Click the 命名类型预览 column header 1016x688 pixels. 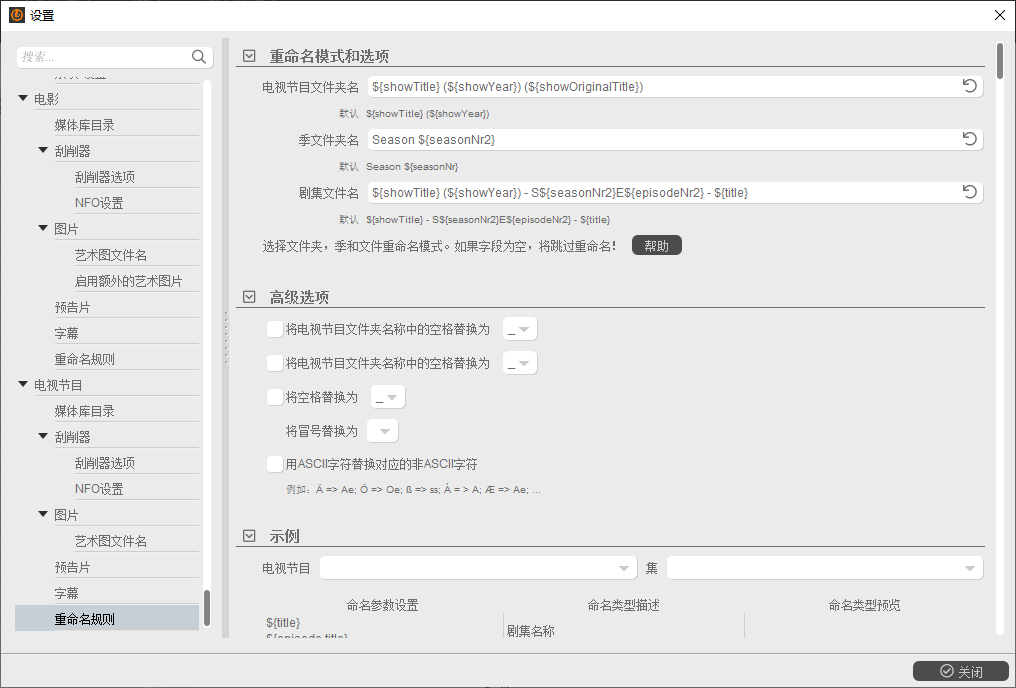(864, 605)
